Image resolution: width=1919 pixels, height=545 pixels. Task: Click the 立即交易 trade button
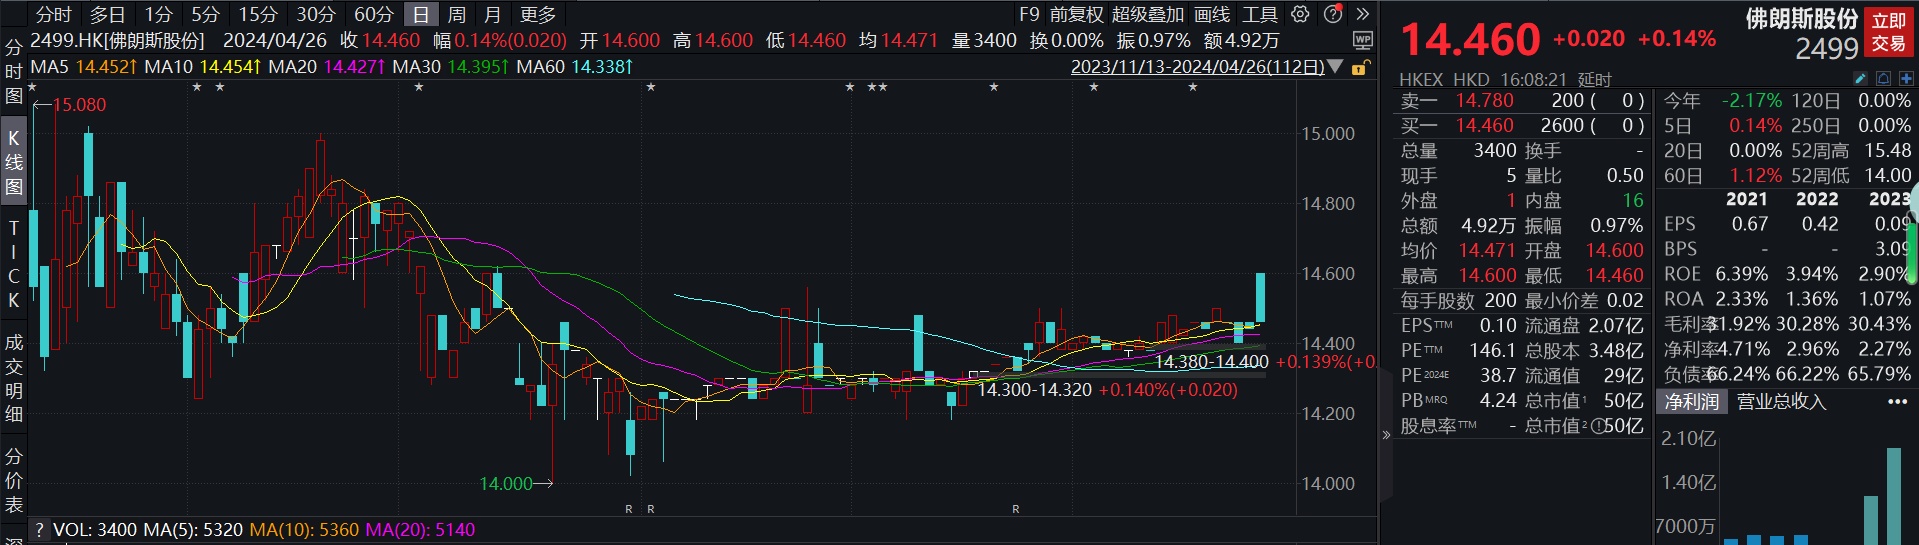click(1889, 32)
